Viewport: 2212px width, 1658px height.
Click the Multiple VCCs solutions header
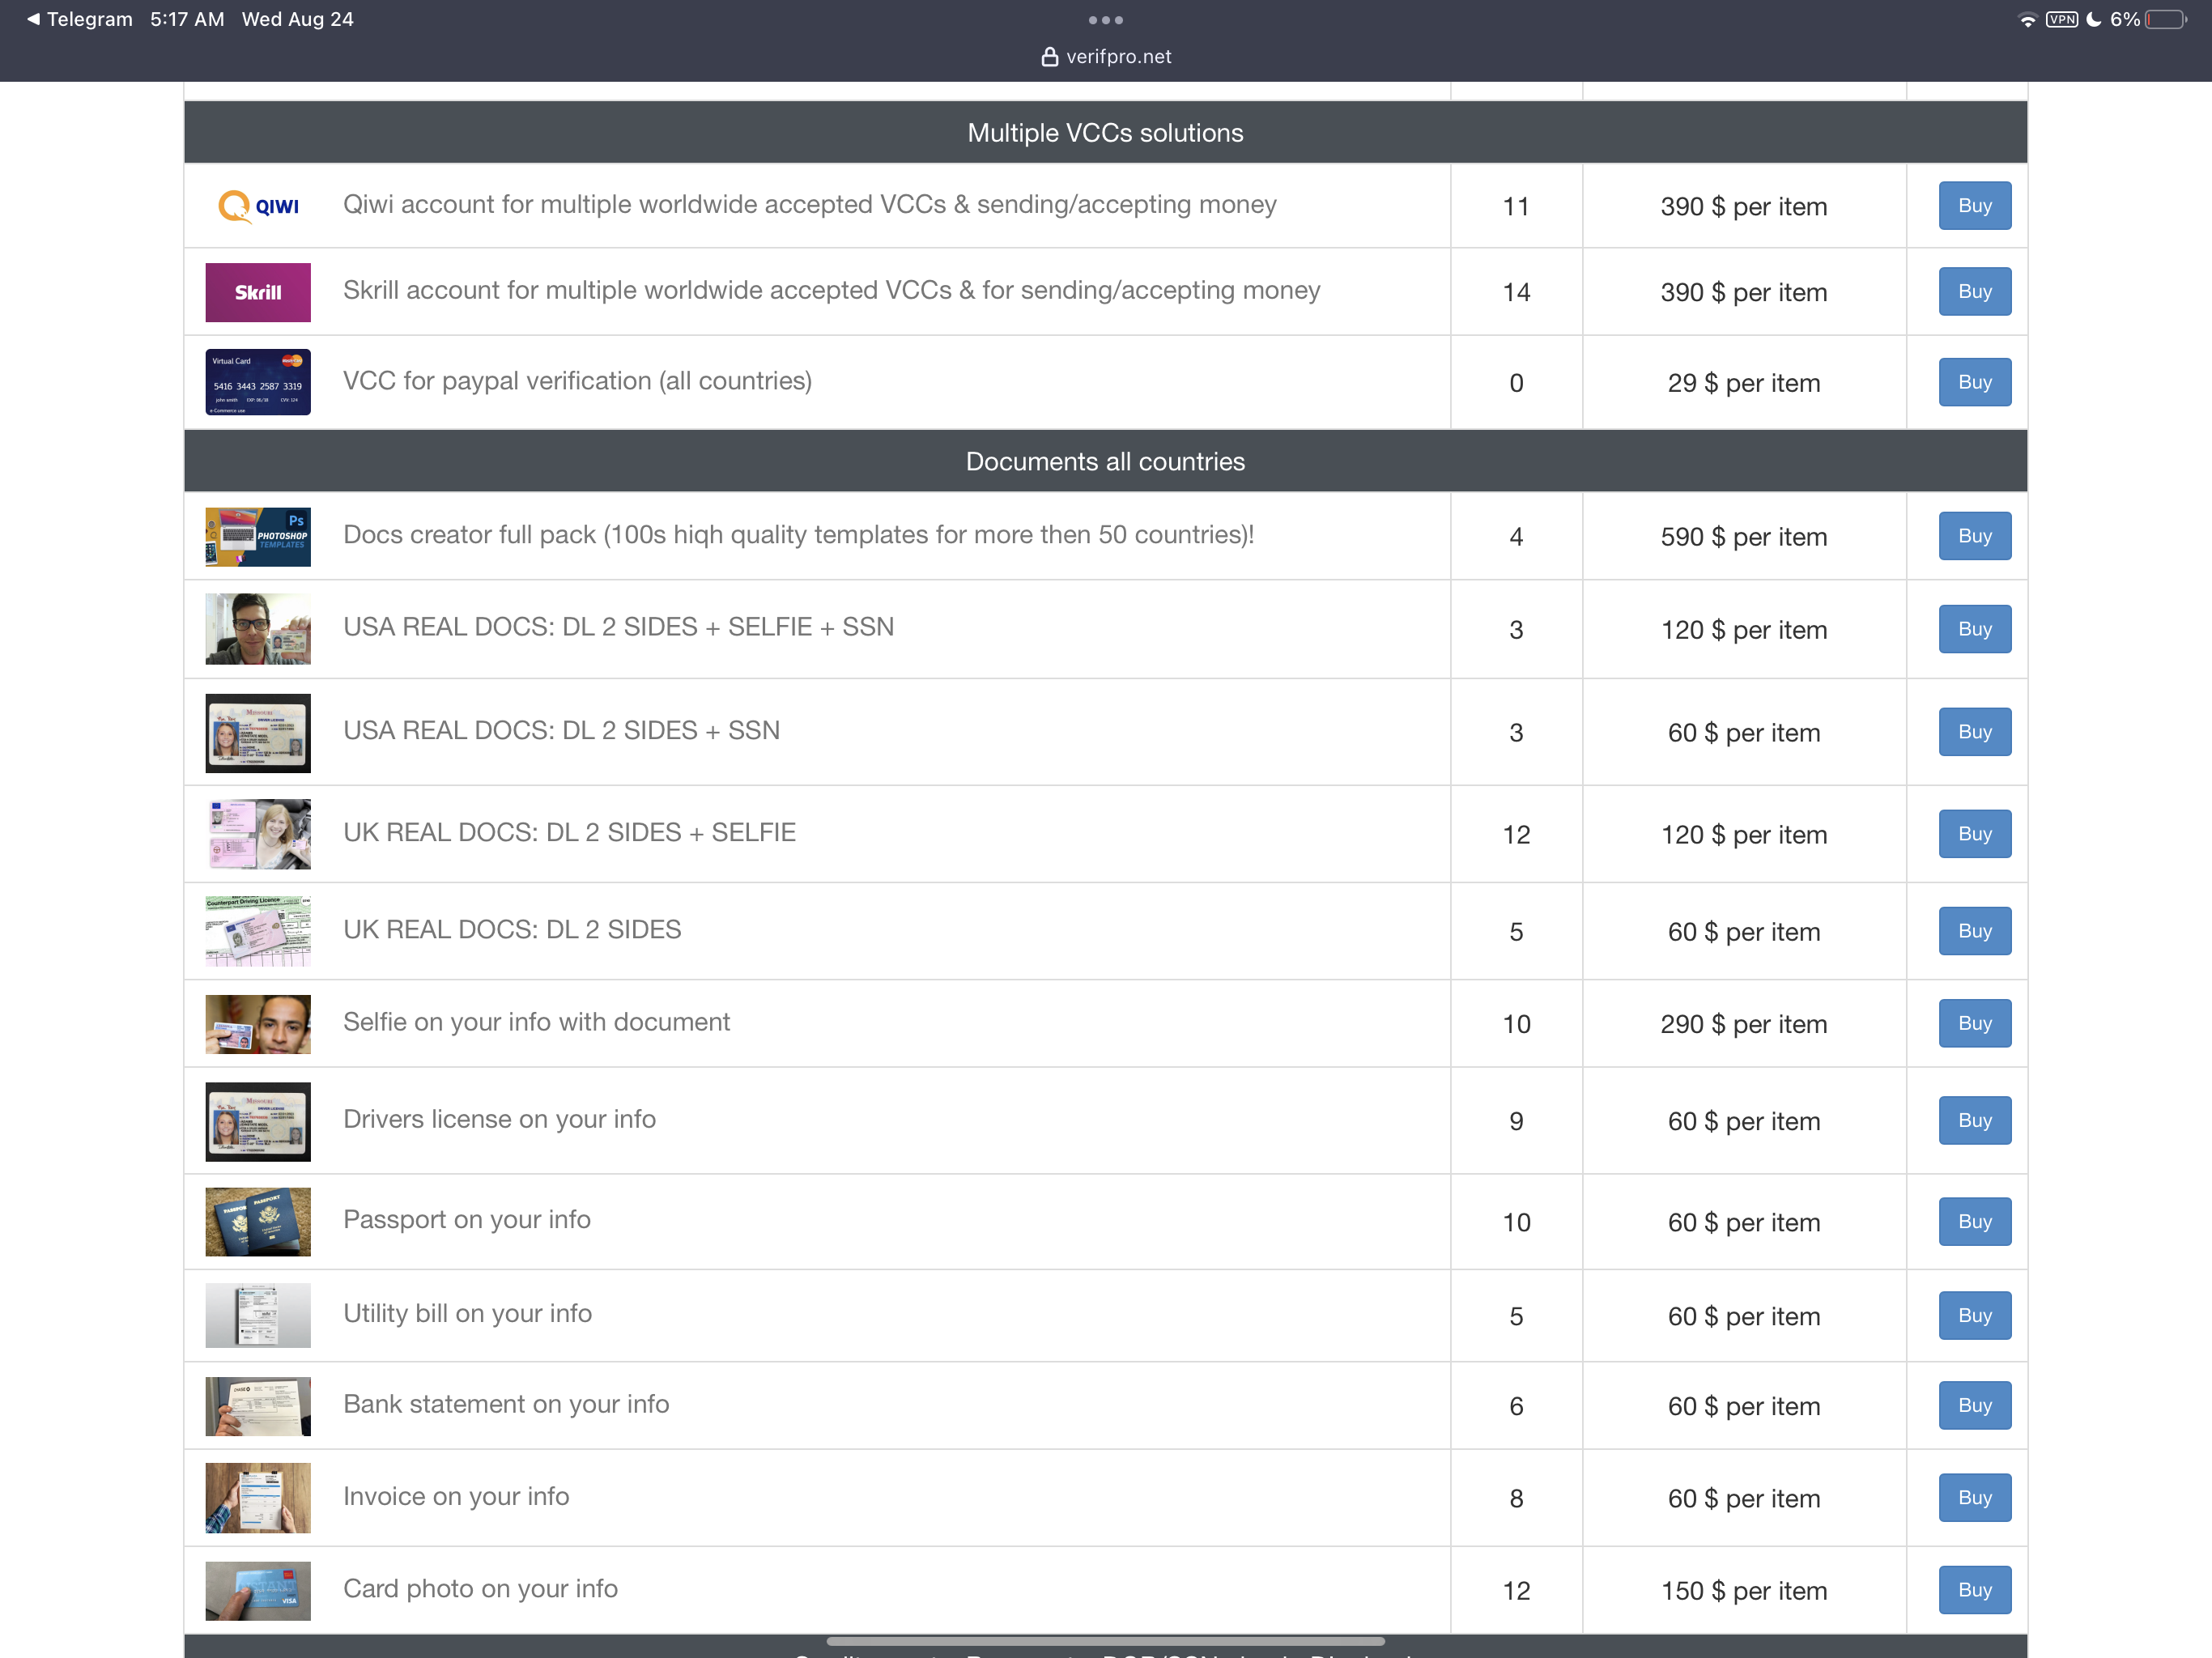(x=1105, y=133)
